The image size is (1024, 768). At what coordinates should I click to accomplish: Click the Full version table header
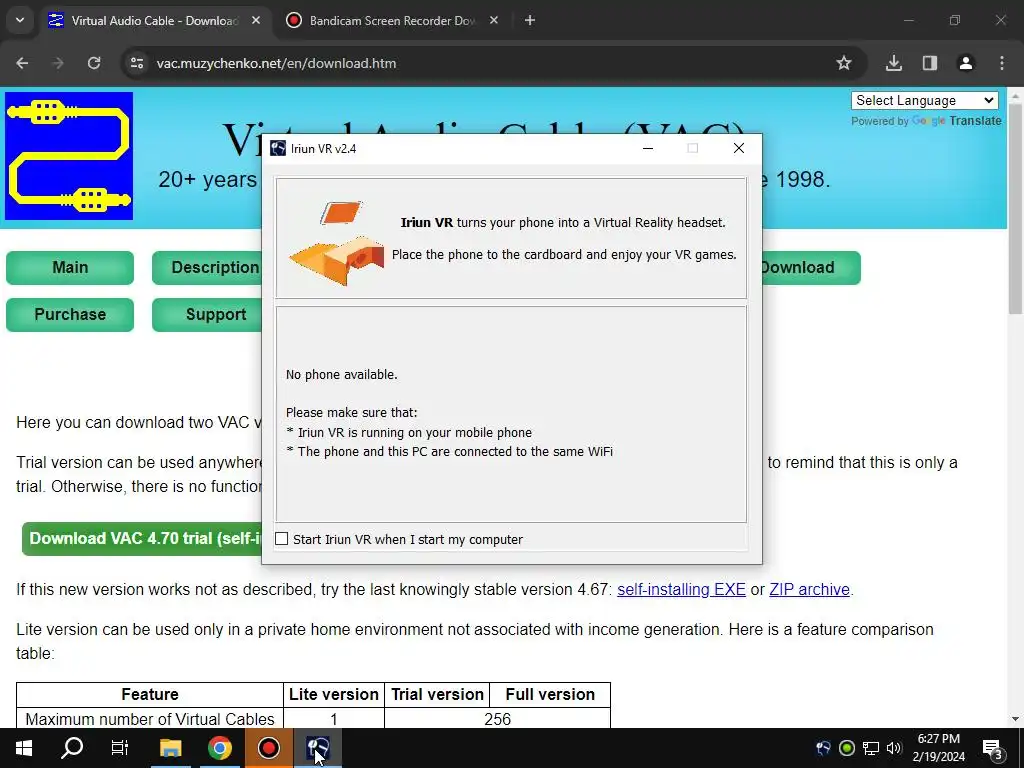550,694
